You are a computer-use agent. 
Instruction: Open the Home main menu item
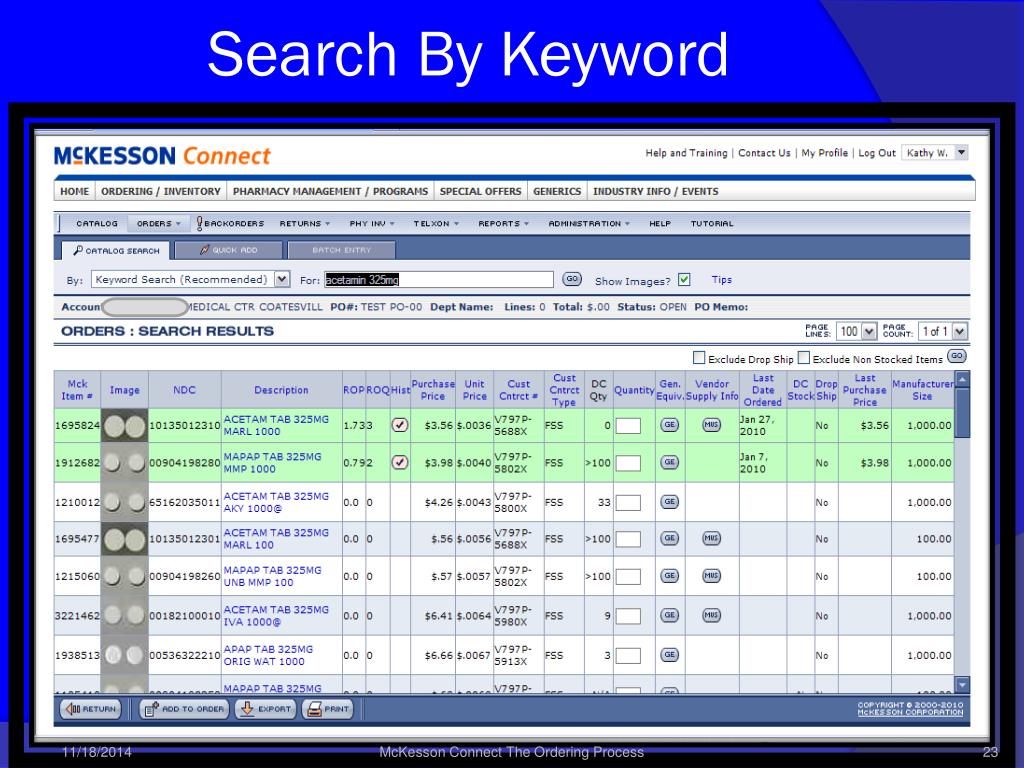point(74,191)
